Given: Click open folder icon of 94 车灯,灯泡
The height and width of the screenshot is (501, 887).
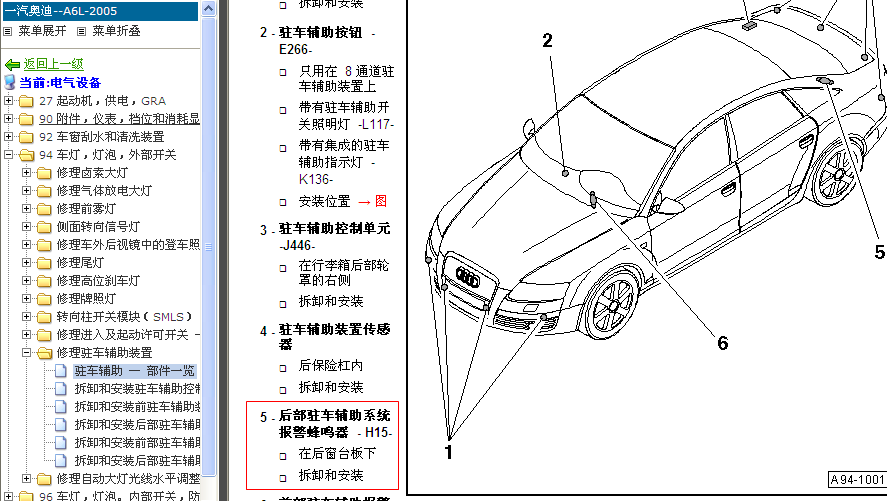Looking at the screenshot, I should click(27, 155).
